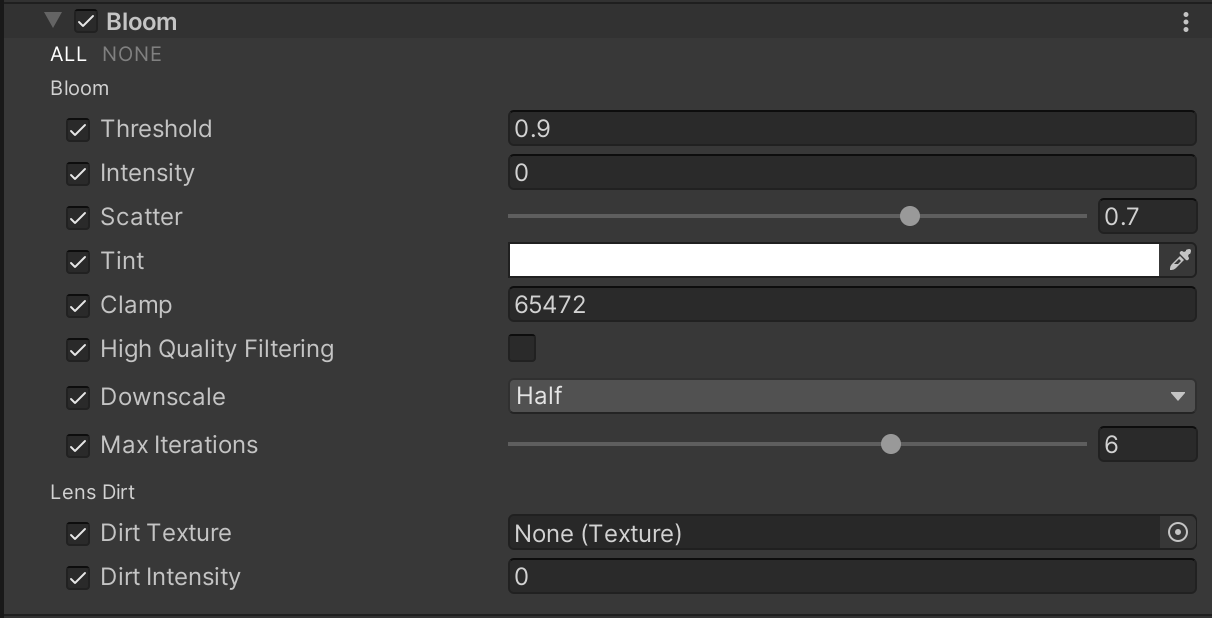This screenshot has height=618, width=1212.
Task: Click the Tint eyedropper color picker icon
Action: pos(1180,261)
